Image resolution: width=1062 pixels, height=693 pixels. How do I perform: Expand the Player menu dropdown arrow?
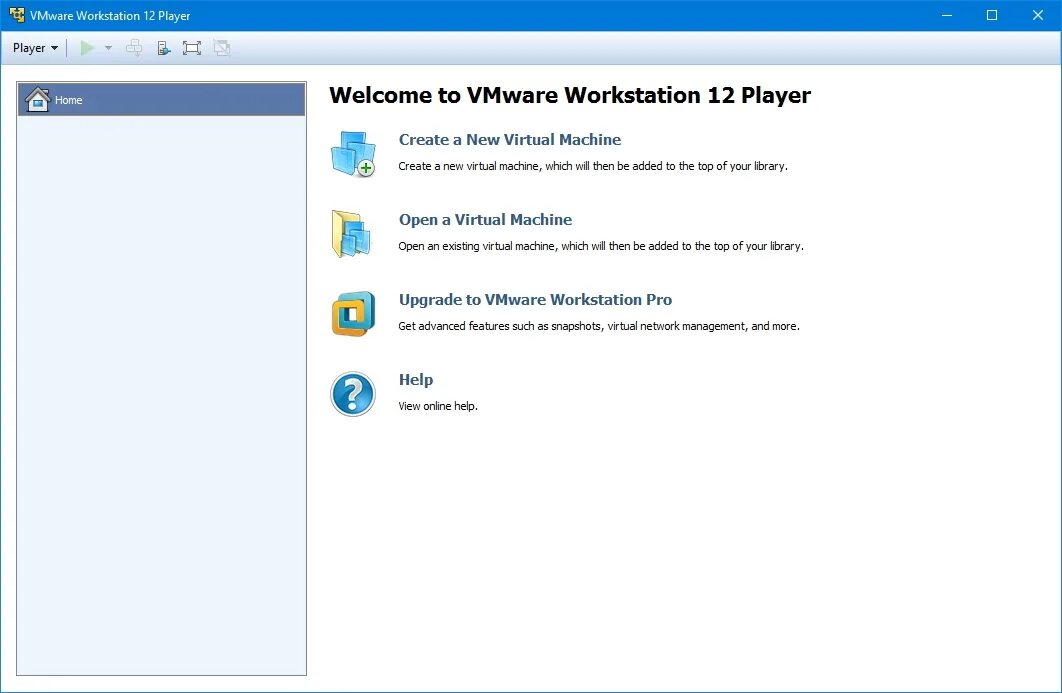(53, 47)
